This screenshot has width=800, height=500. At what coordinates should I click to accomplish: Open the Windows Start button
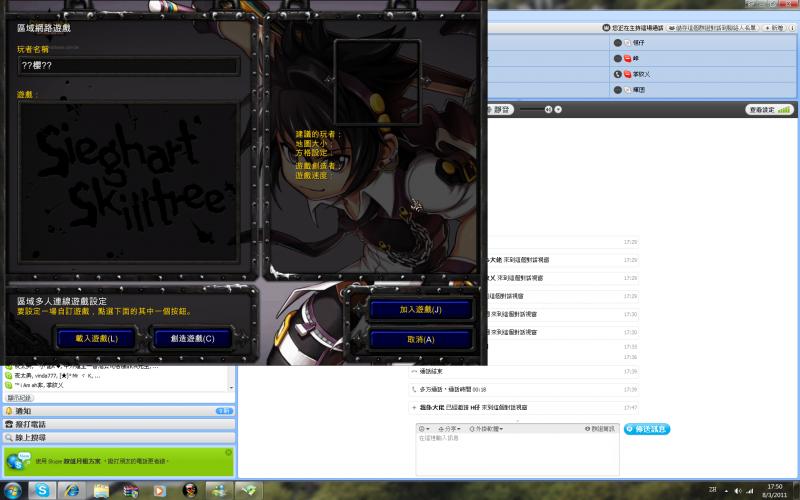(x=12, y=490)
